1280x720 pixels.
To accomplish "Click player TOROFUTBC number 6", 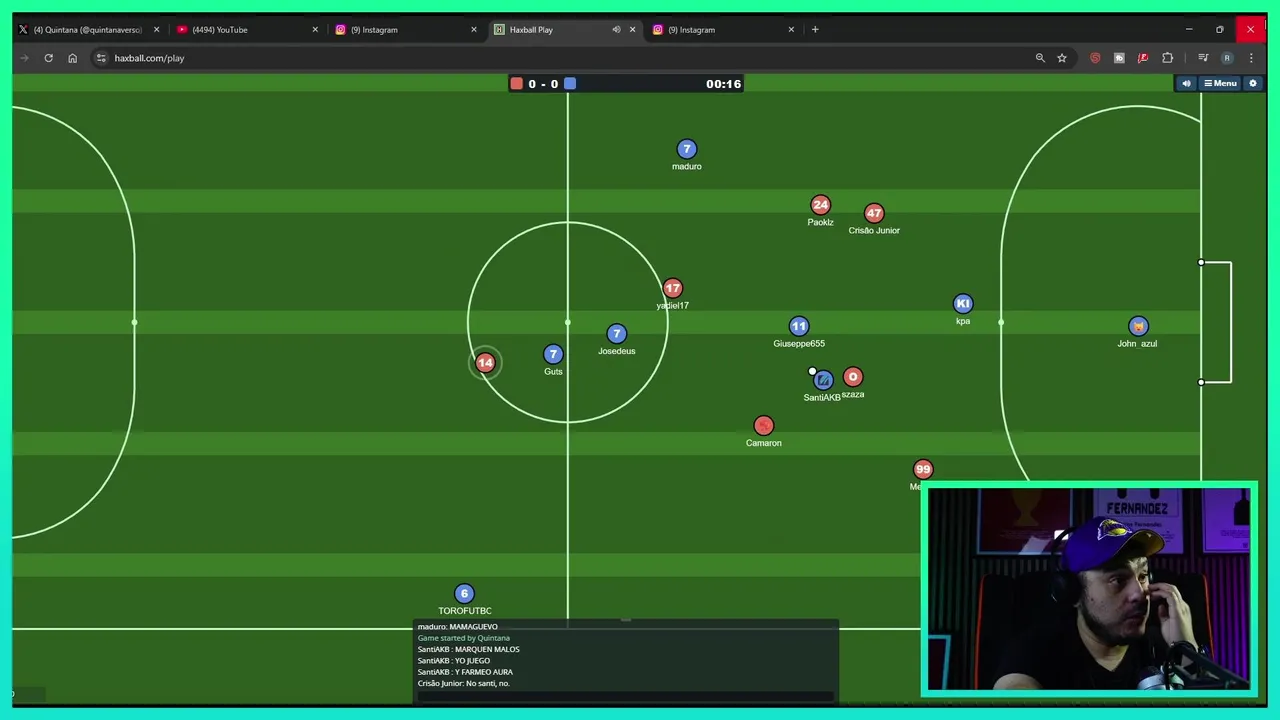I will (x=463, y=594).
